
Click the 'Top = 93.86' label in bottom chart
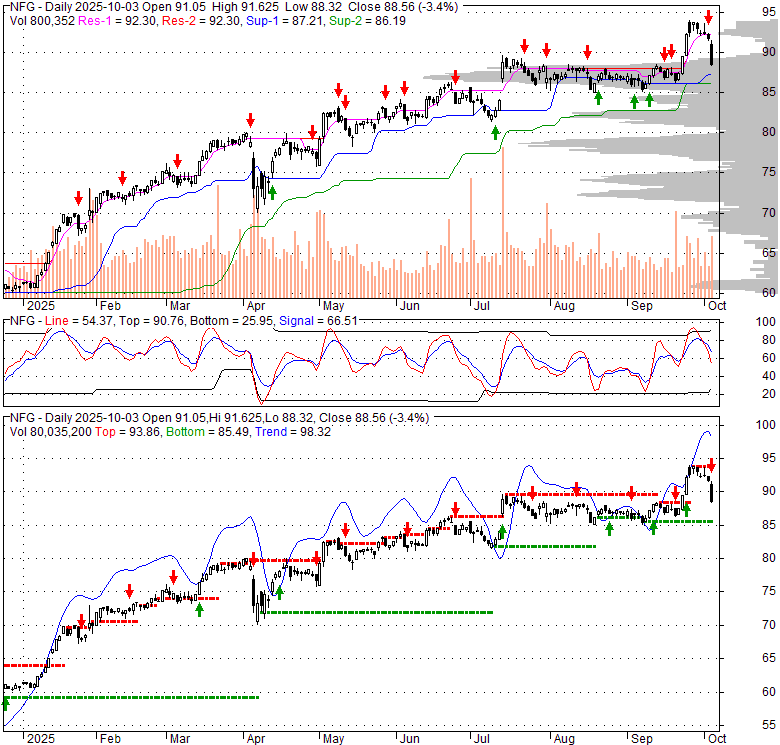(128, 432)
